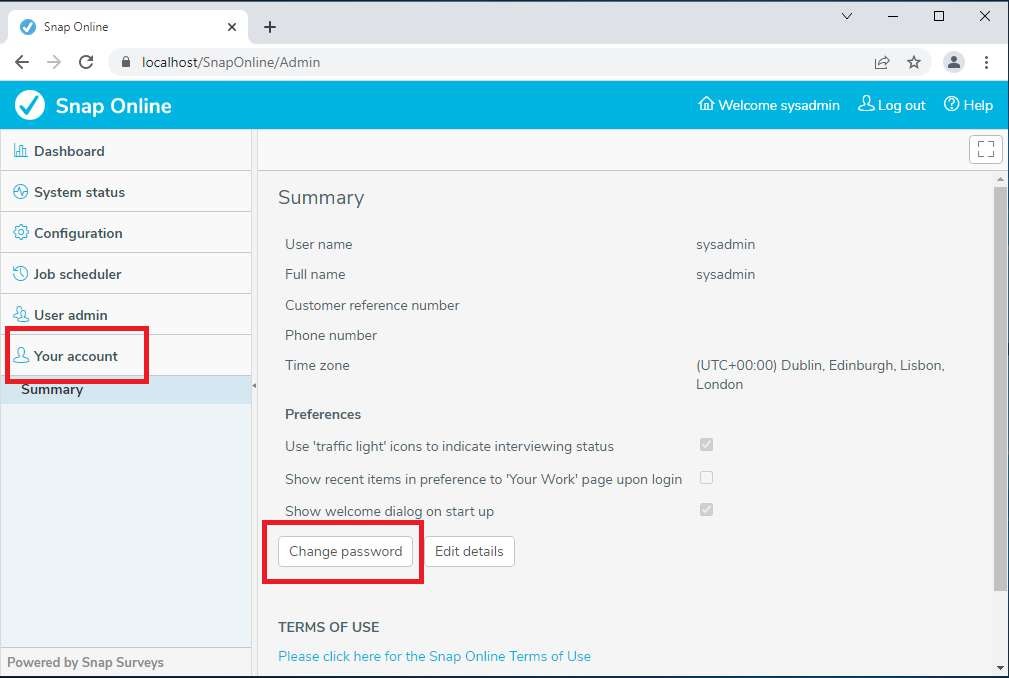This screenshot has height=678, width=1009.
Task: Click the Configuration gear icon
Action: point(20,233)
